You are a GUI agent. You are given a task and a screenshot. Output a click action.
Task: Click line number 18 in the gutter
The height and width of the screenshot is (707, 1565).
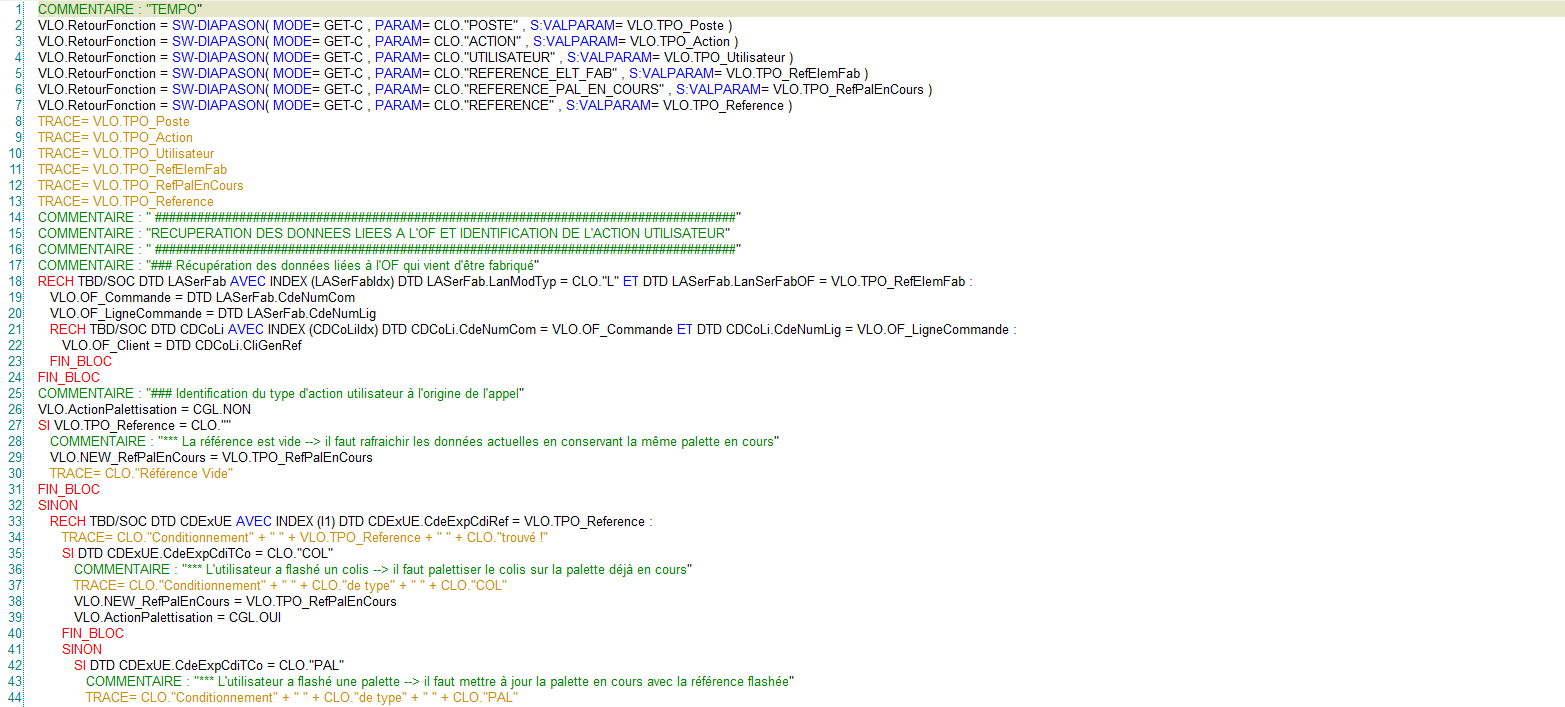click(x=17, y=281)
